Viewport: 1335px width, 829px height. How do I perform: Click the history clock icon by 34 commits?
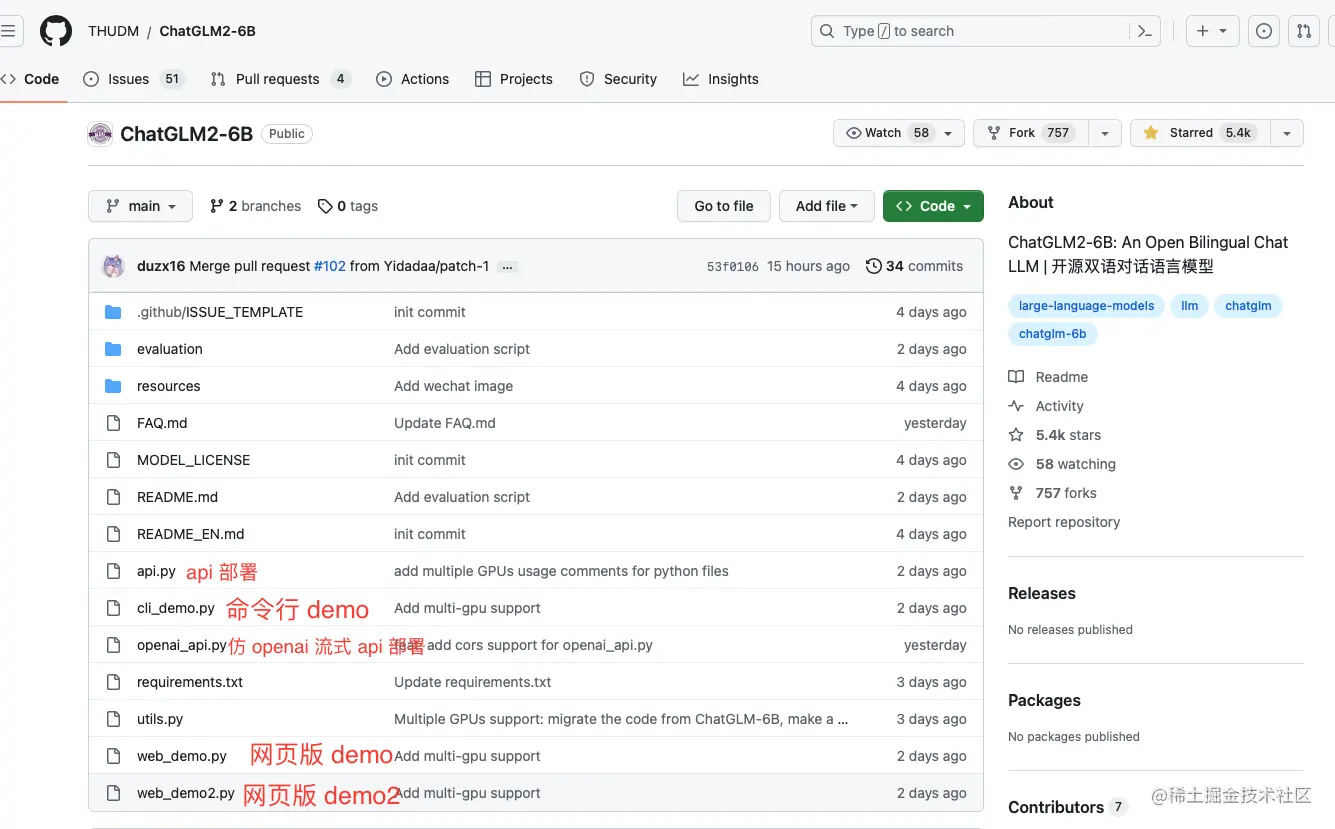point(874,266)
